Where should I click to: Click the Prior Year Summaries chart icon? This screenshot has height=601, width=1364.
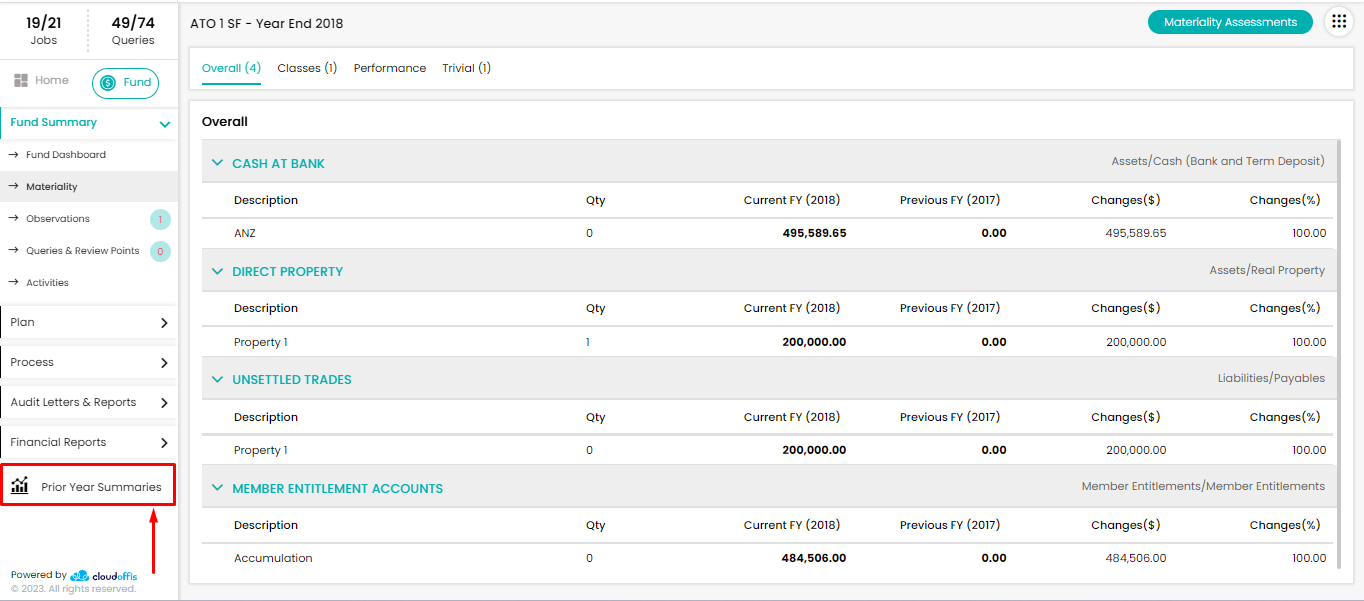click(20, 486)
